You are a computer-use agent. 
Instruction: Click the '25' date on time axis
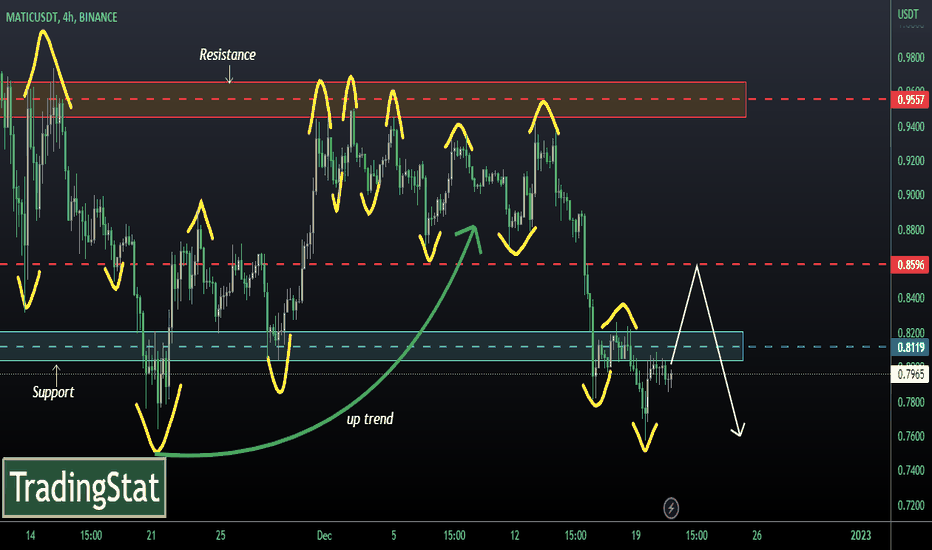[x=221, y=535]
